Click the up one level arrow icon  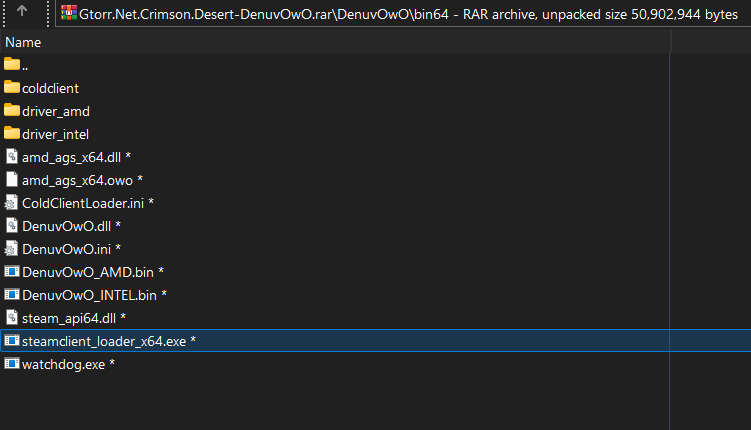pyautogui.click(x=22, y=11)
